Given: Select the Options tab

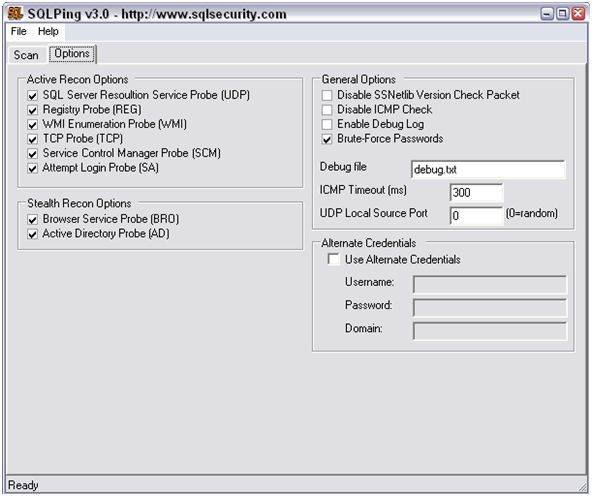Looking at the screenshot, I should 72,54.
